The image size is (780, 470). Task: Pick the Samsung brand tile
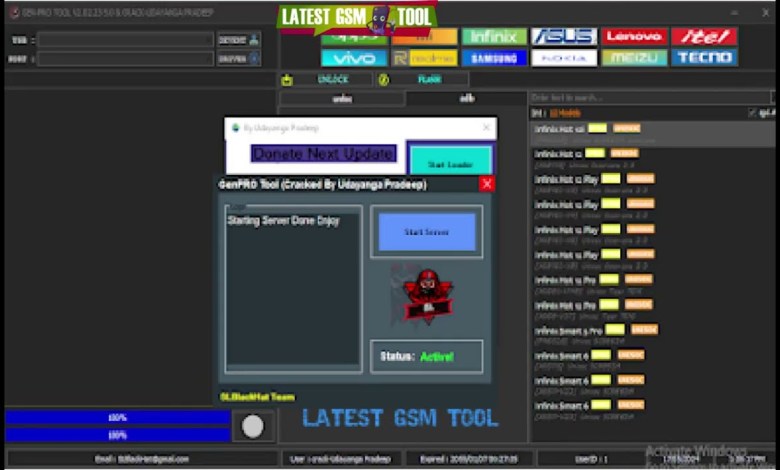pos(493,58)
